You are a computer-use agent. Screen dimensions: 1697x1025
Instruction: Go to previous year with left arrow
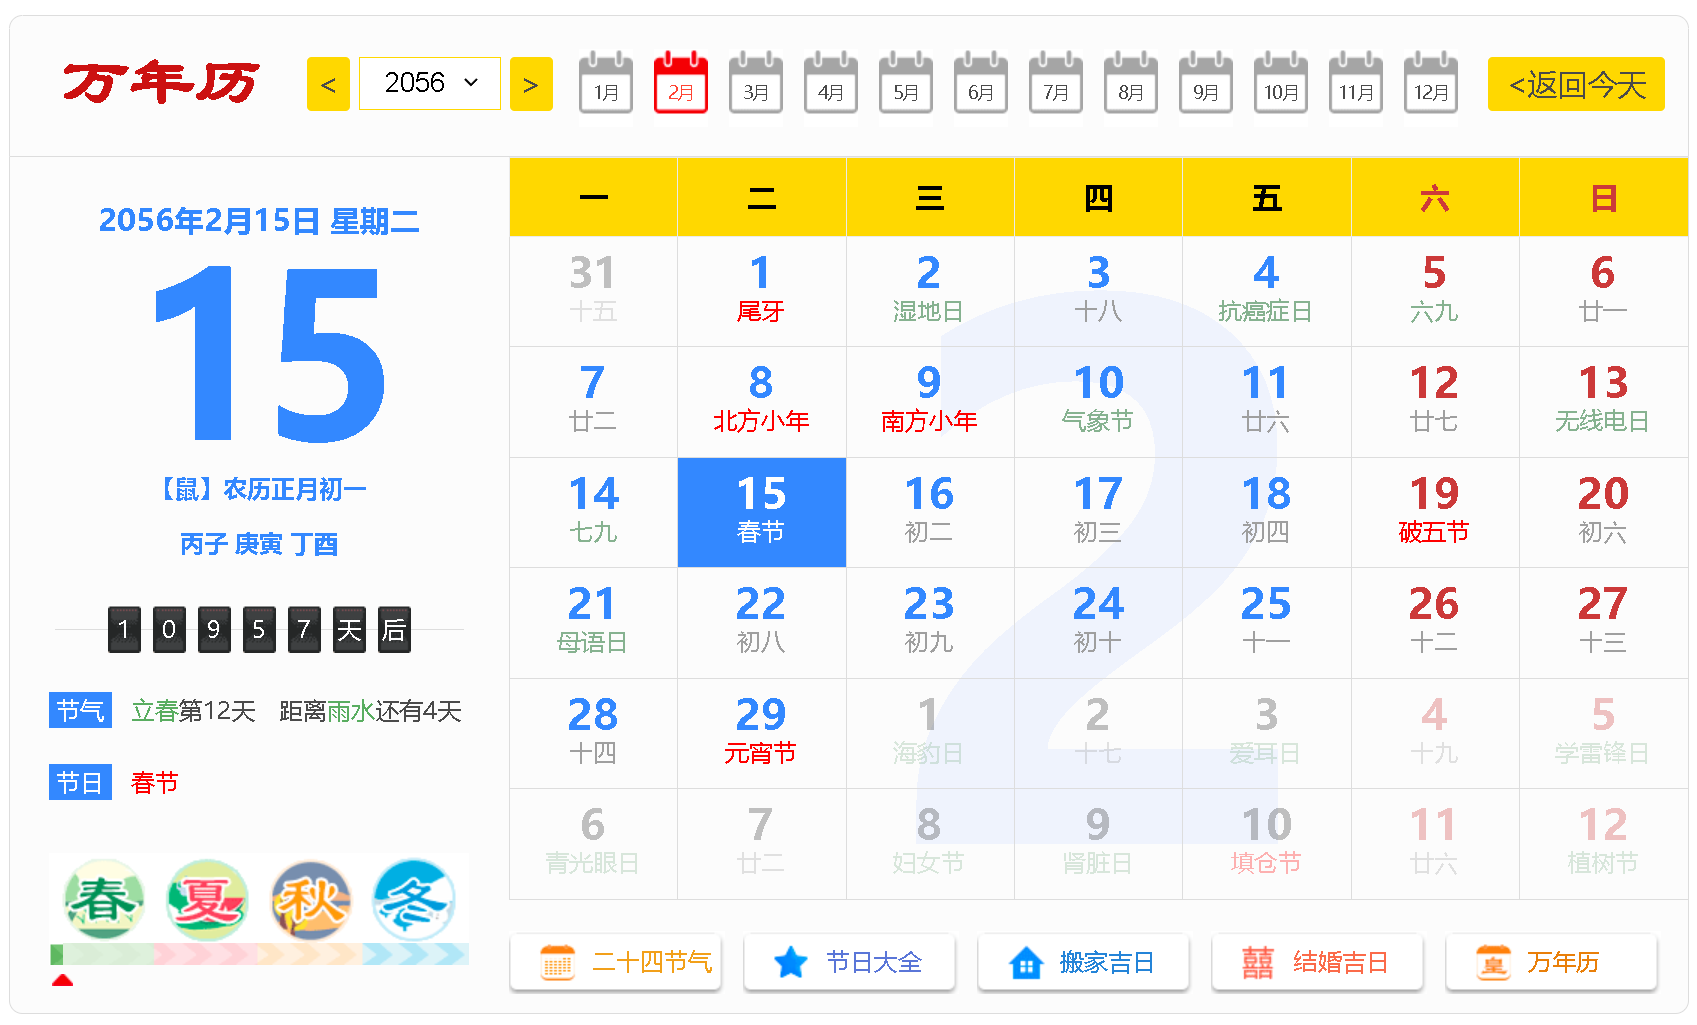click(328, 85)
